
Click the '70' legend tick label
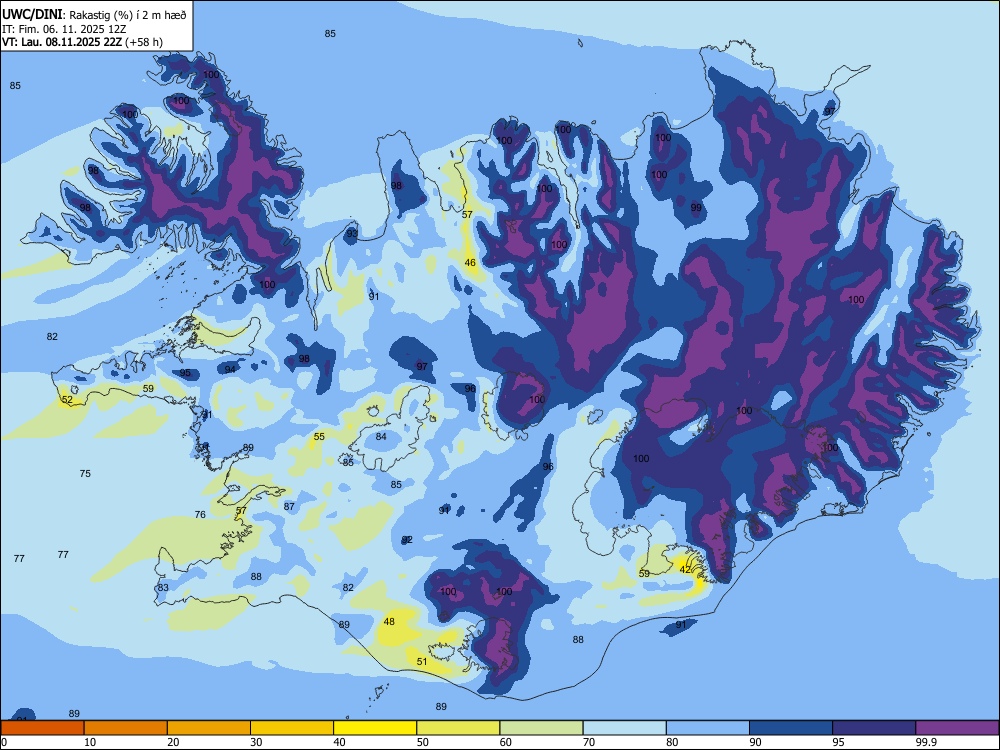pos(589,742)
